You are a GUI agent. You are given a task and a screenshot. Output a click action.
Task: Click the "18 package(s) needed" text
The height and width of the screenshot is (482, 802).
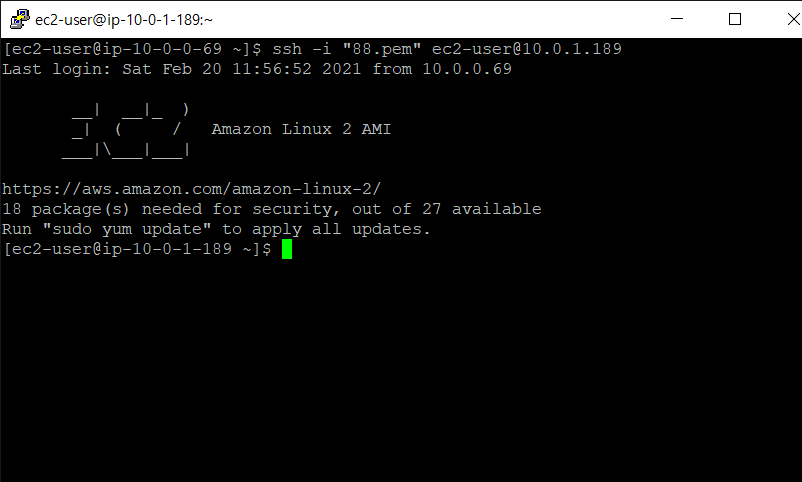tap(102, 209)
